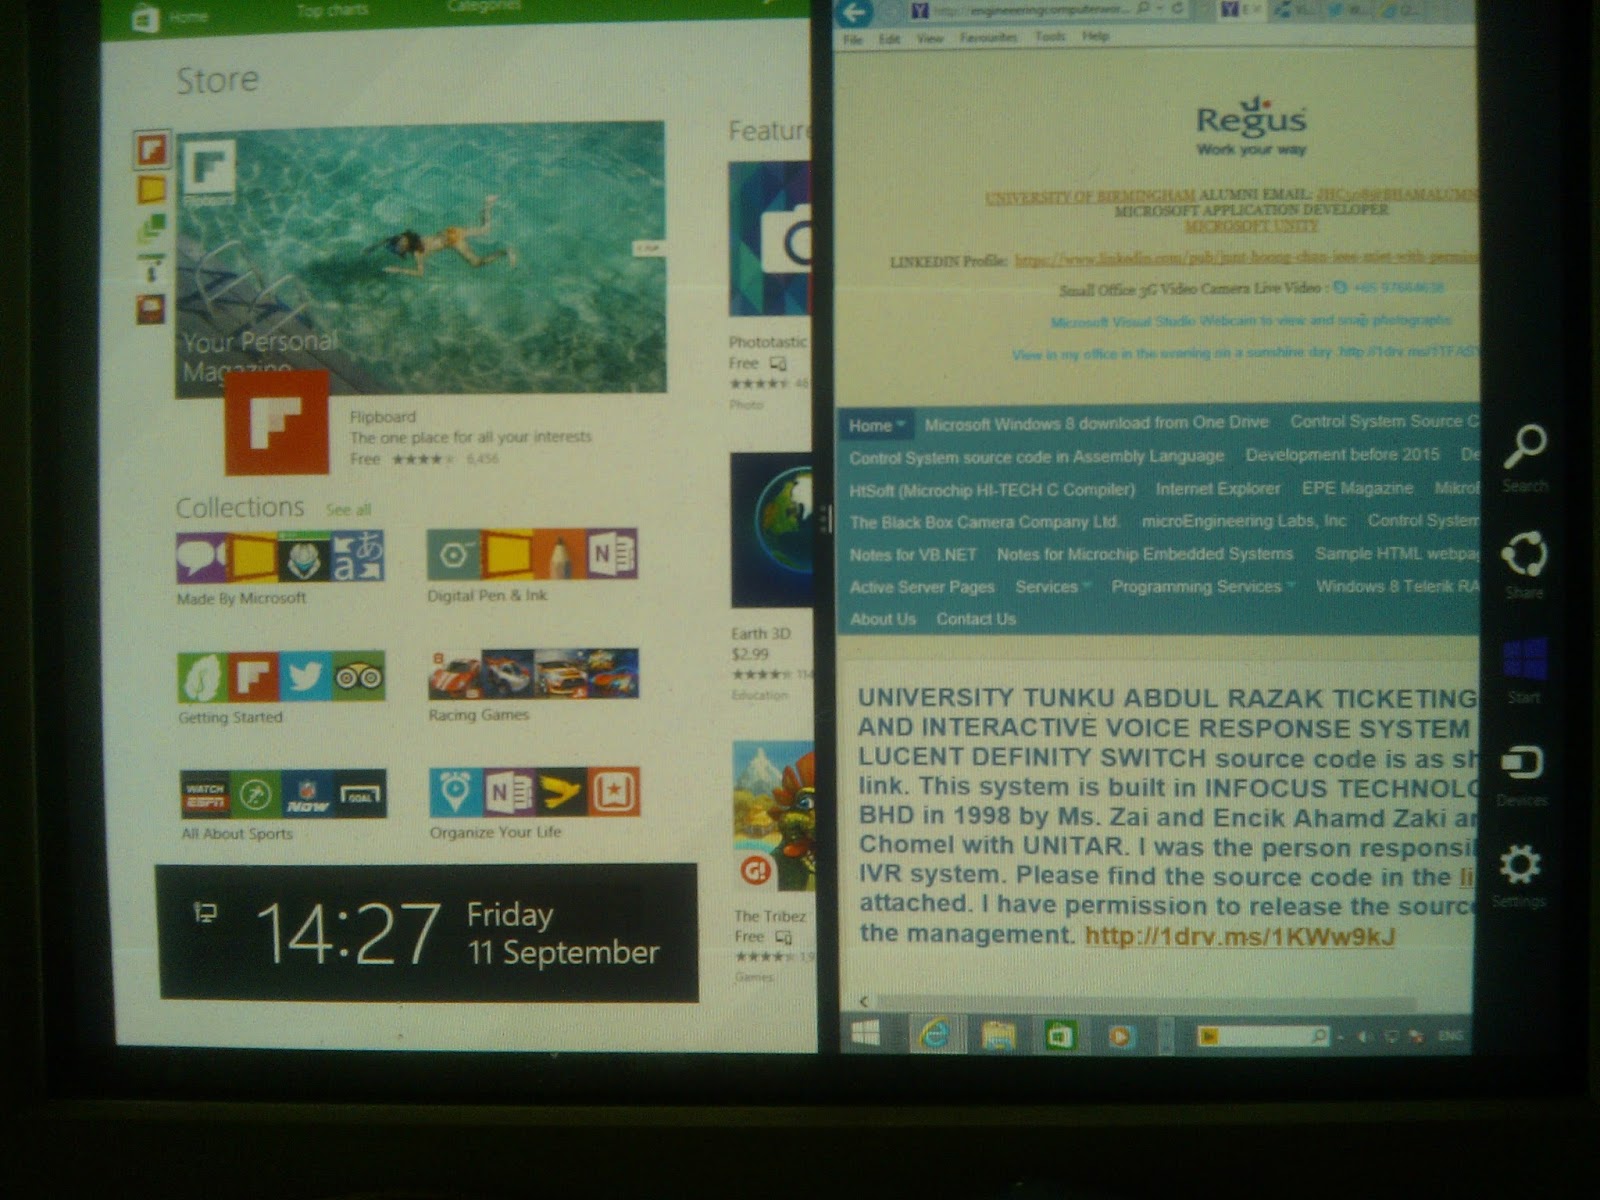The width and height of the screenshot is (1600, 1200).
Task: Open the Help menu in Internet Explorer
Action: click(1095, 36)
